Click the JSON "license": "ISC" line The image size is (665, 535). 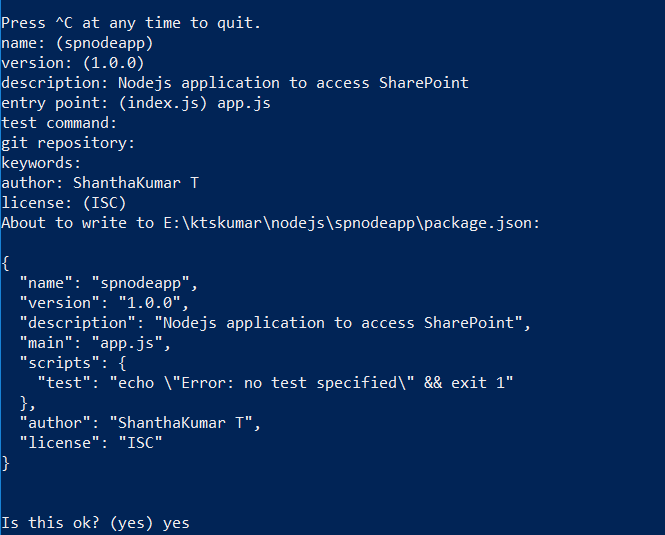[x=91, y=443]
